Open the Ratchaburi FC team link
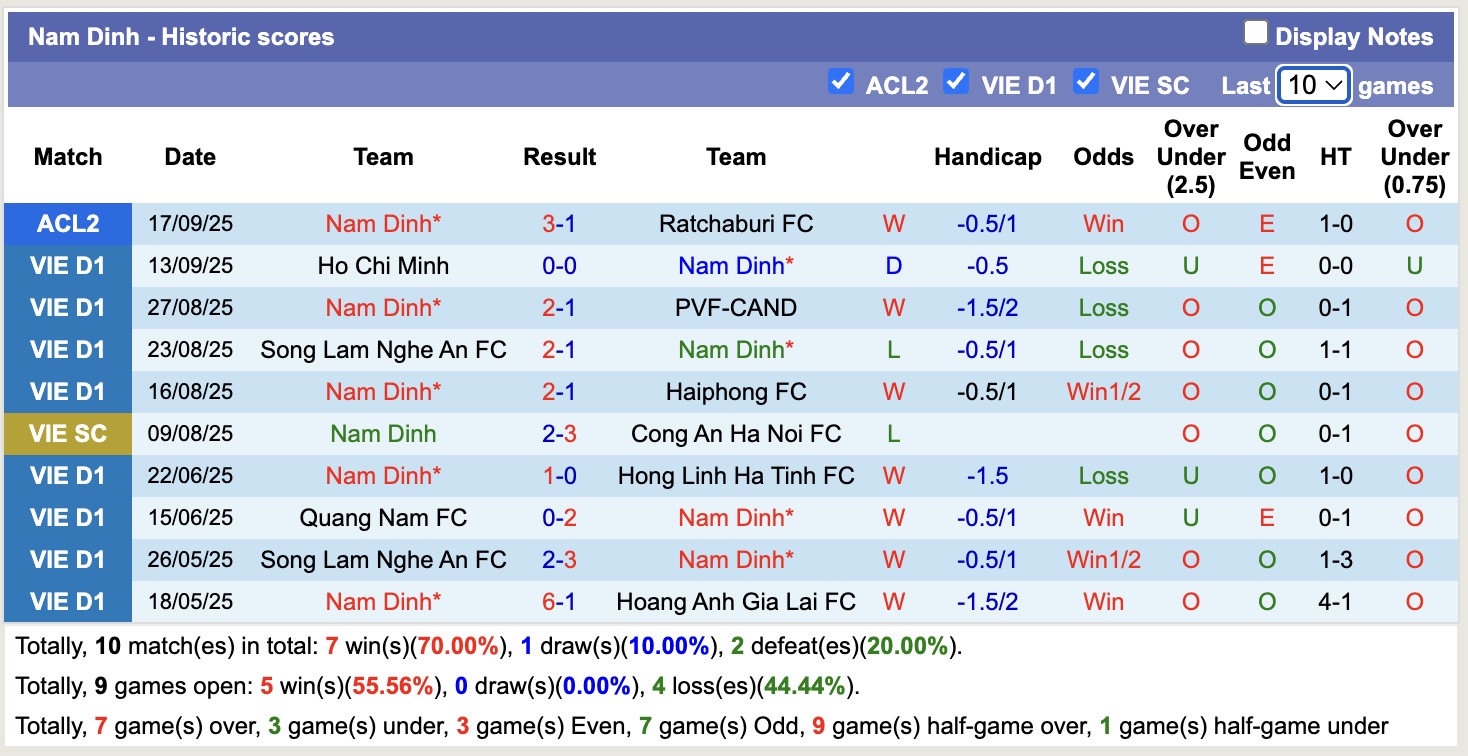Screen dimensions: 1468x756 (x=736, y=223)
